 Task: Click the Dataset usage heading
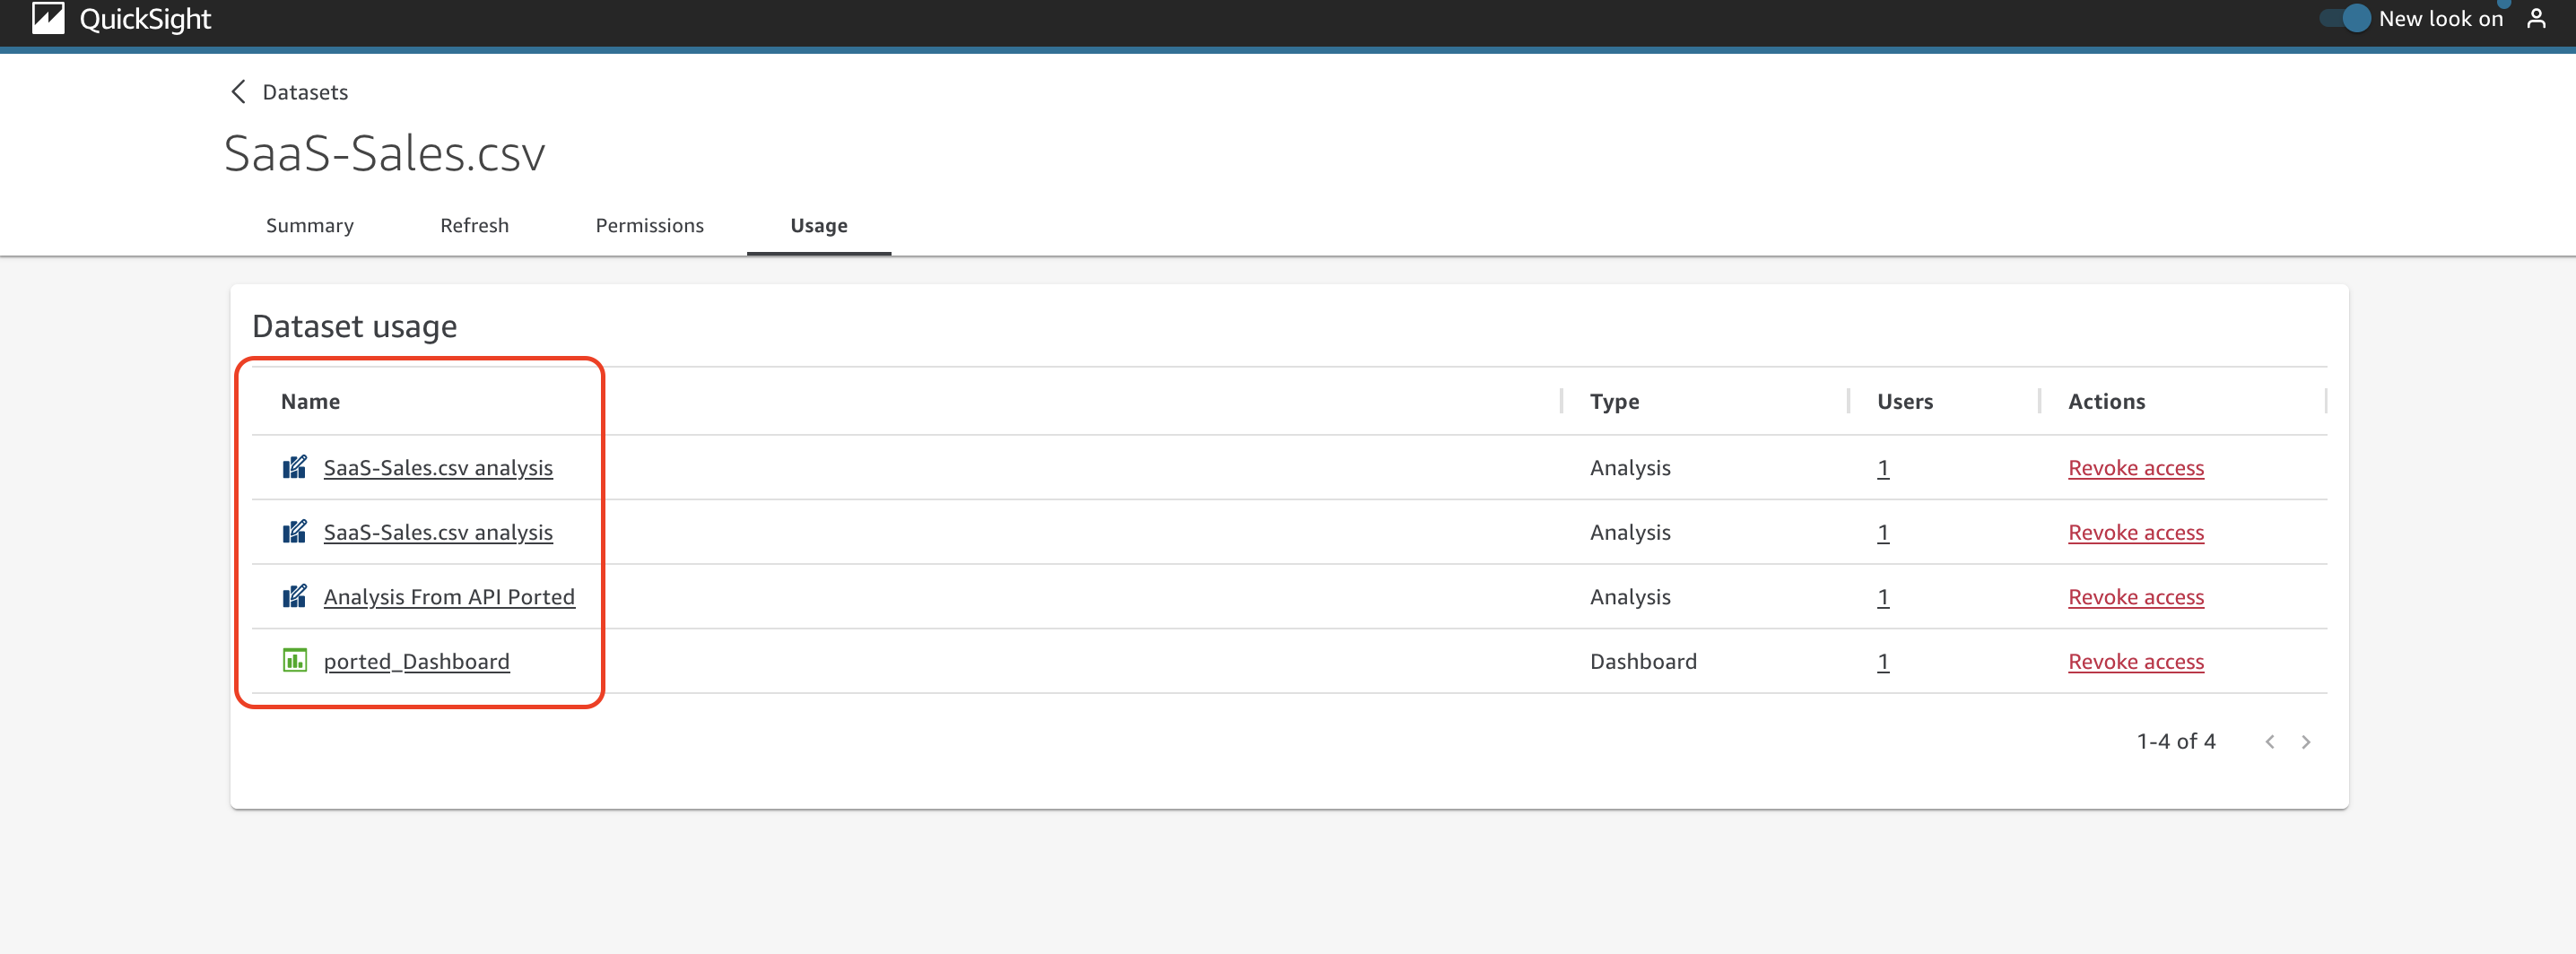click(354, 326)
